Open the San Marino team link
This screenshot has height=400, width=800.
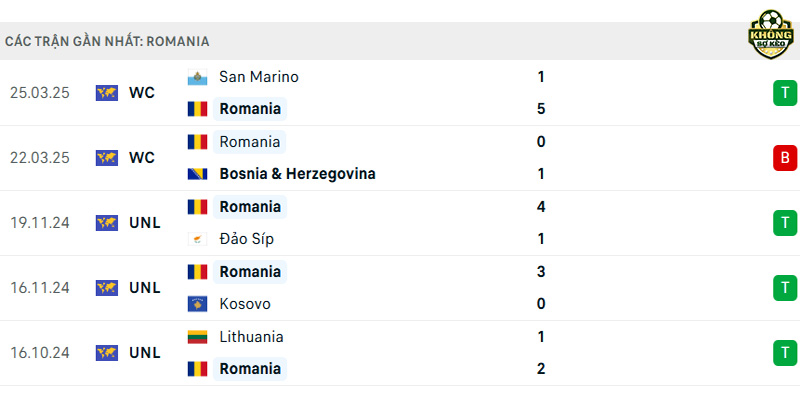pyautogui.click(x=259, y=77)
